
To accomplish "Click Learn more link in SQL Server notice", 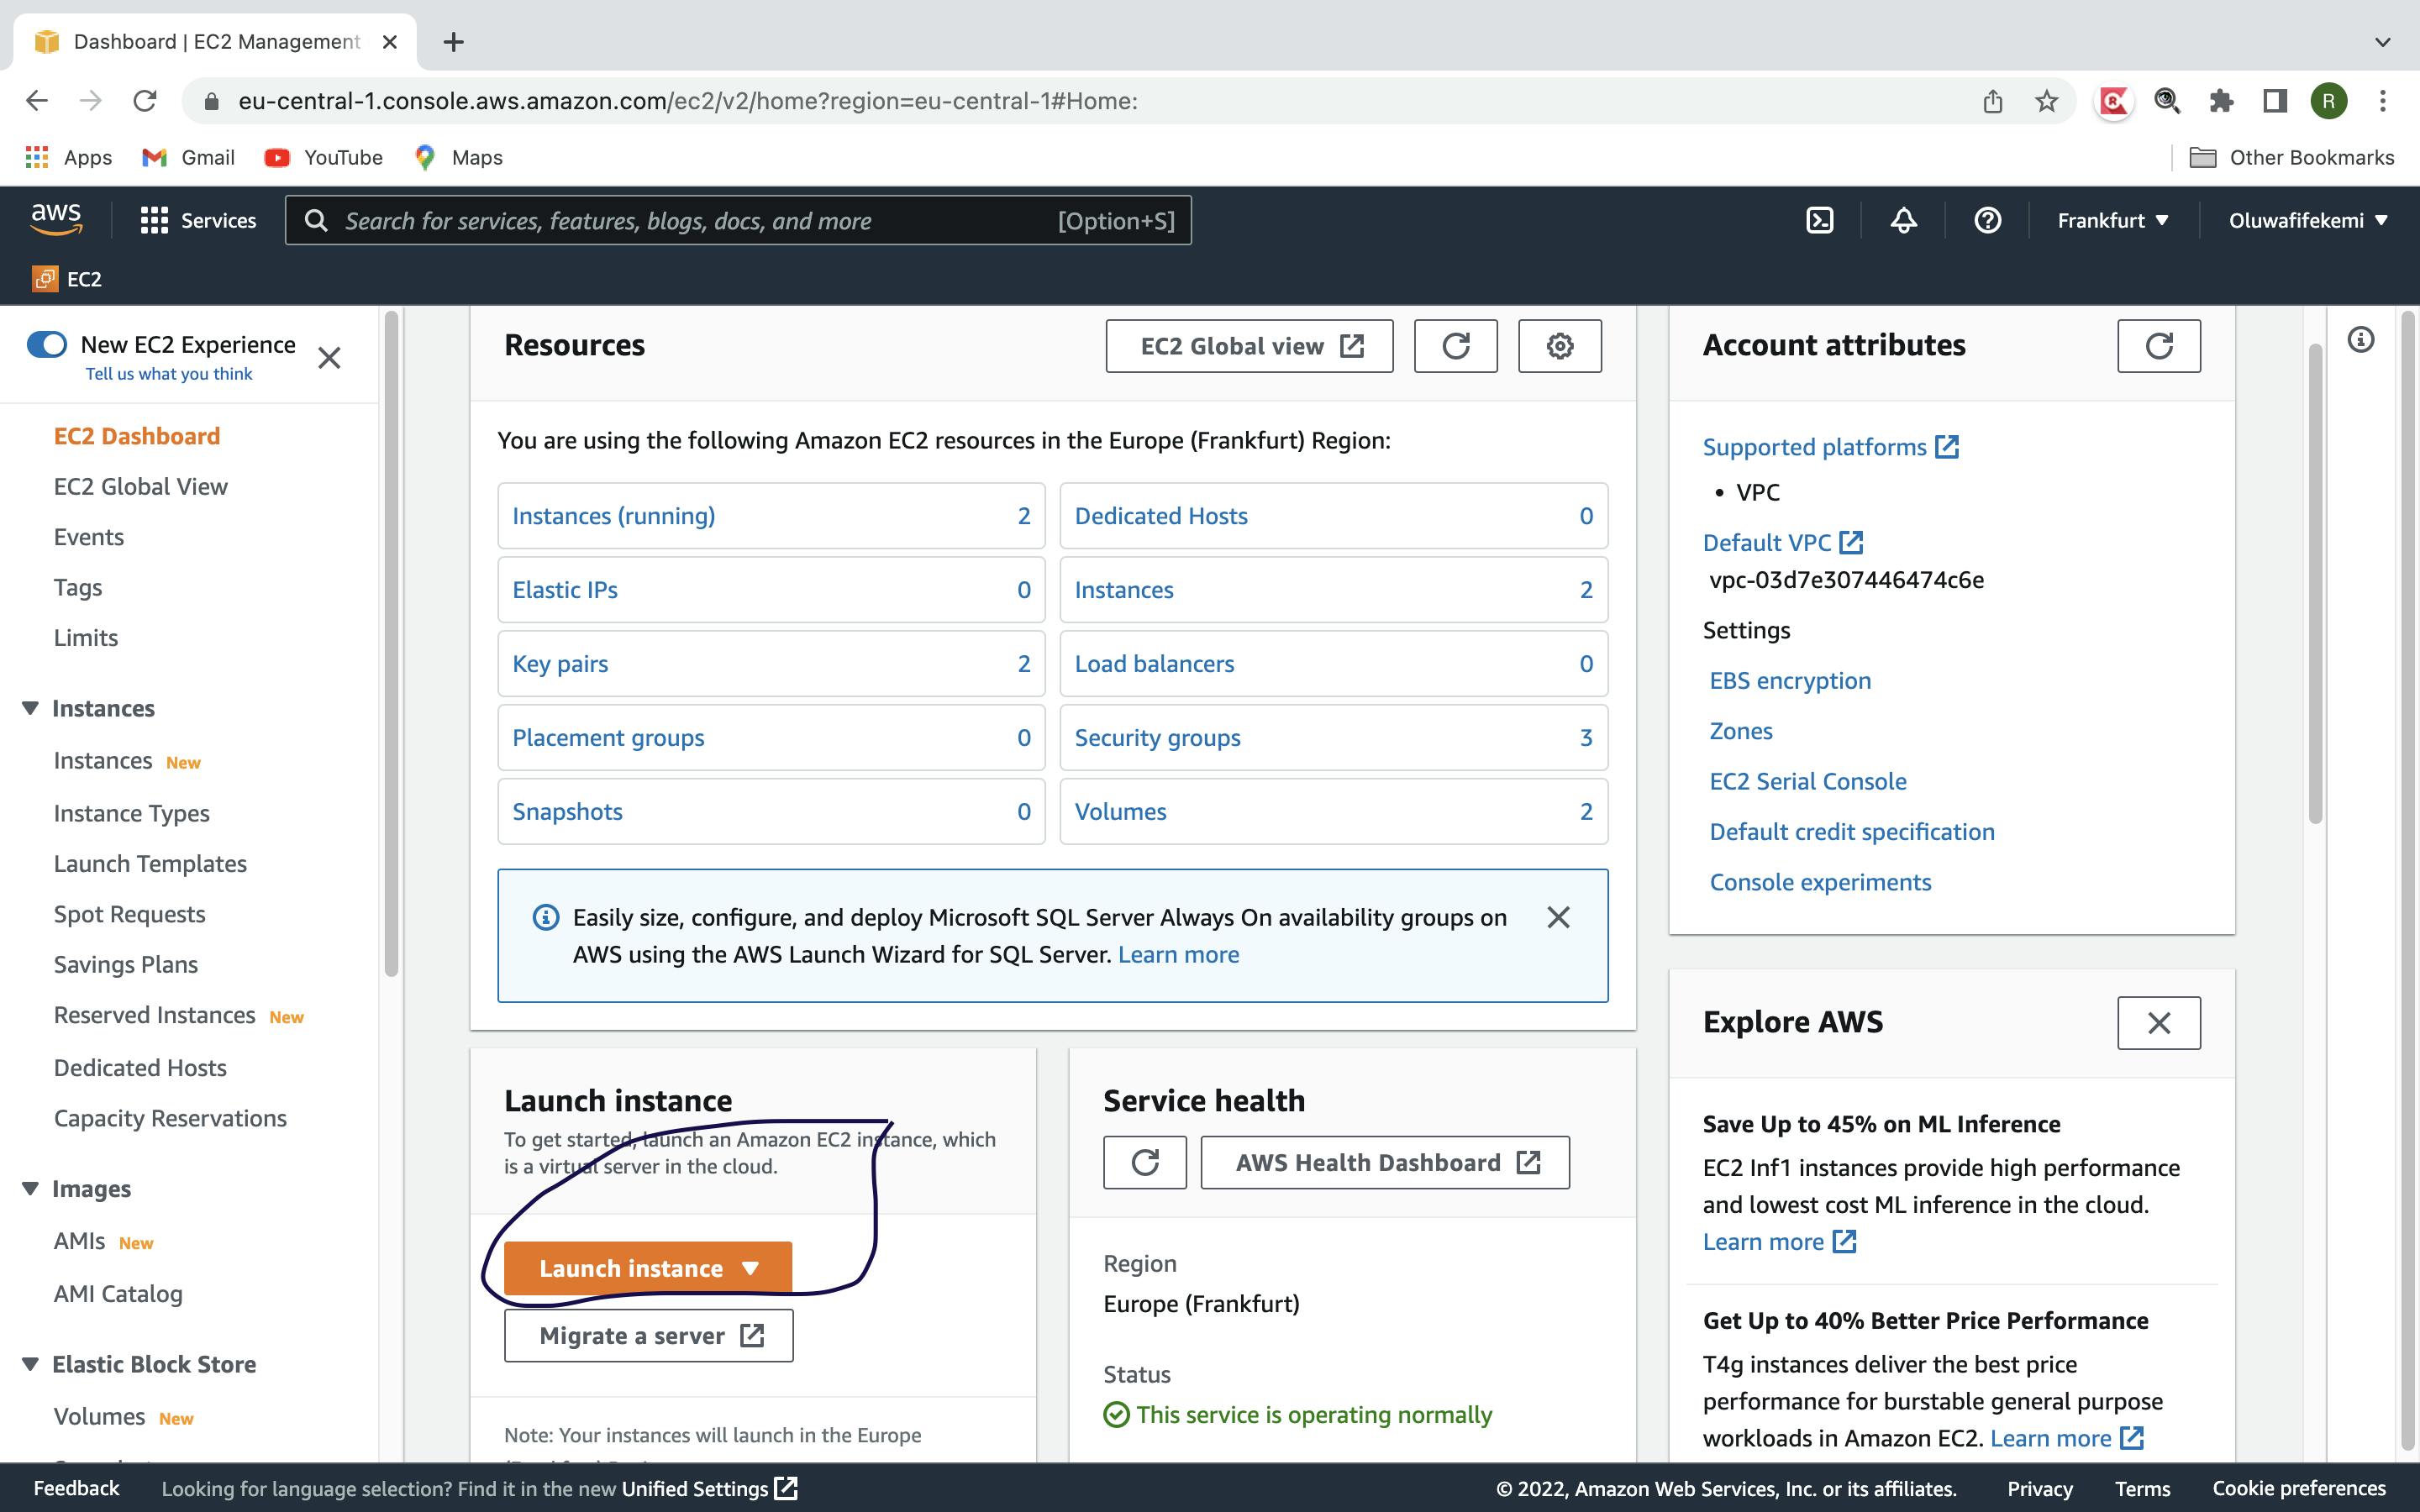I will pos(1178,954).
